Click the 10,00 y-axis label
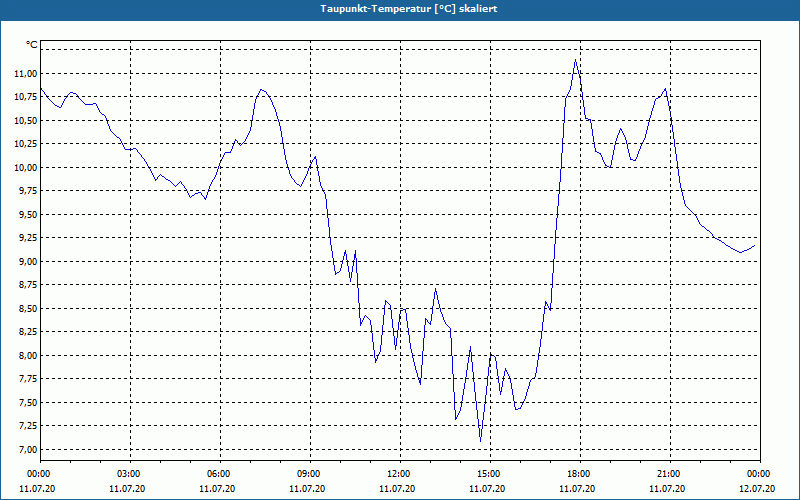 (27, 167)
